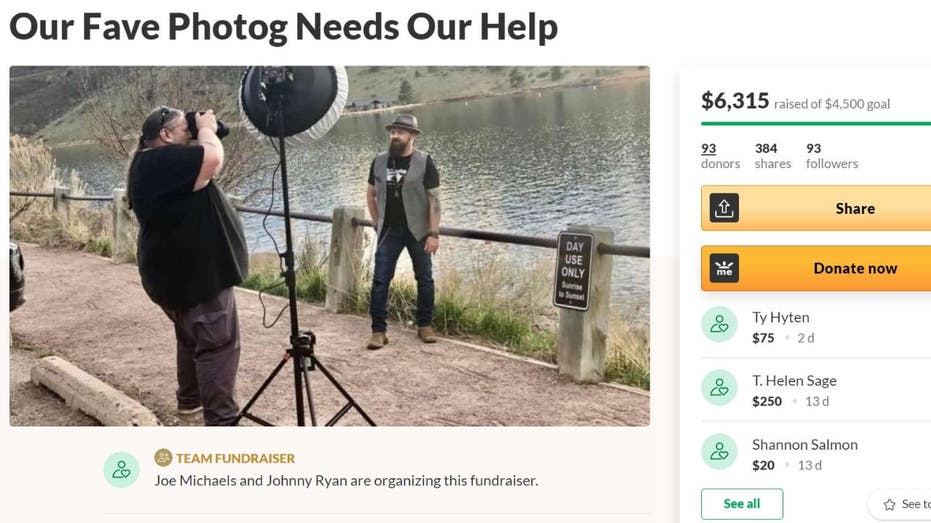
Task: Click T. Helen Sage's donor avatar icon
Action: [719, 388]
